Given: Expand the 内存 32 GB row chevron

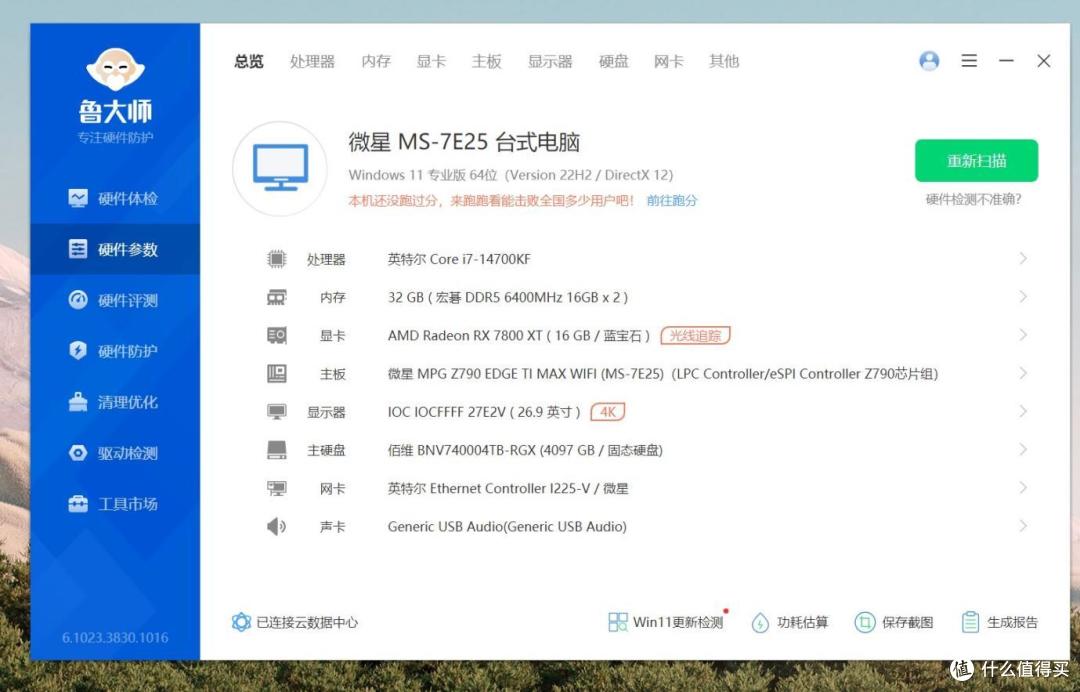Looking at the screenshot, I should 1023,297.
